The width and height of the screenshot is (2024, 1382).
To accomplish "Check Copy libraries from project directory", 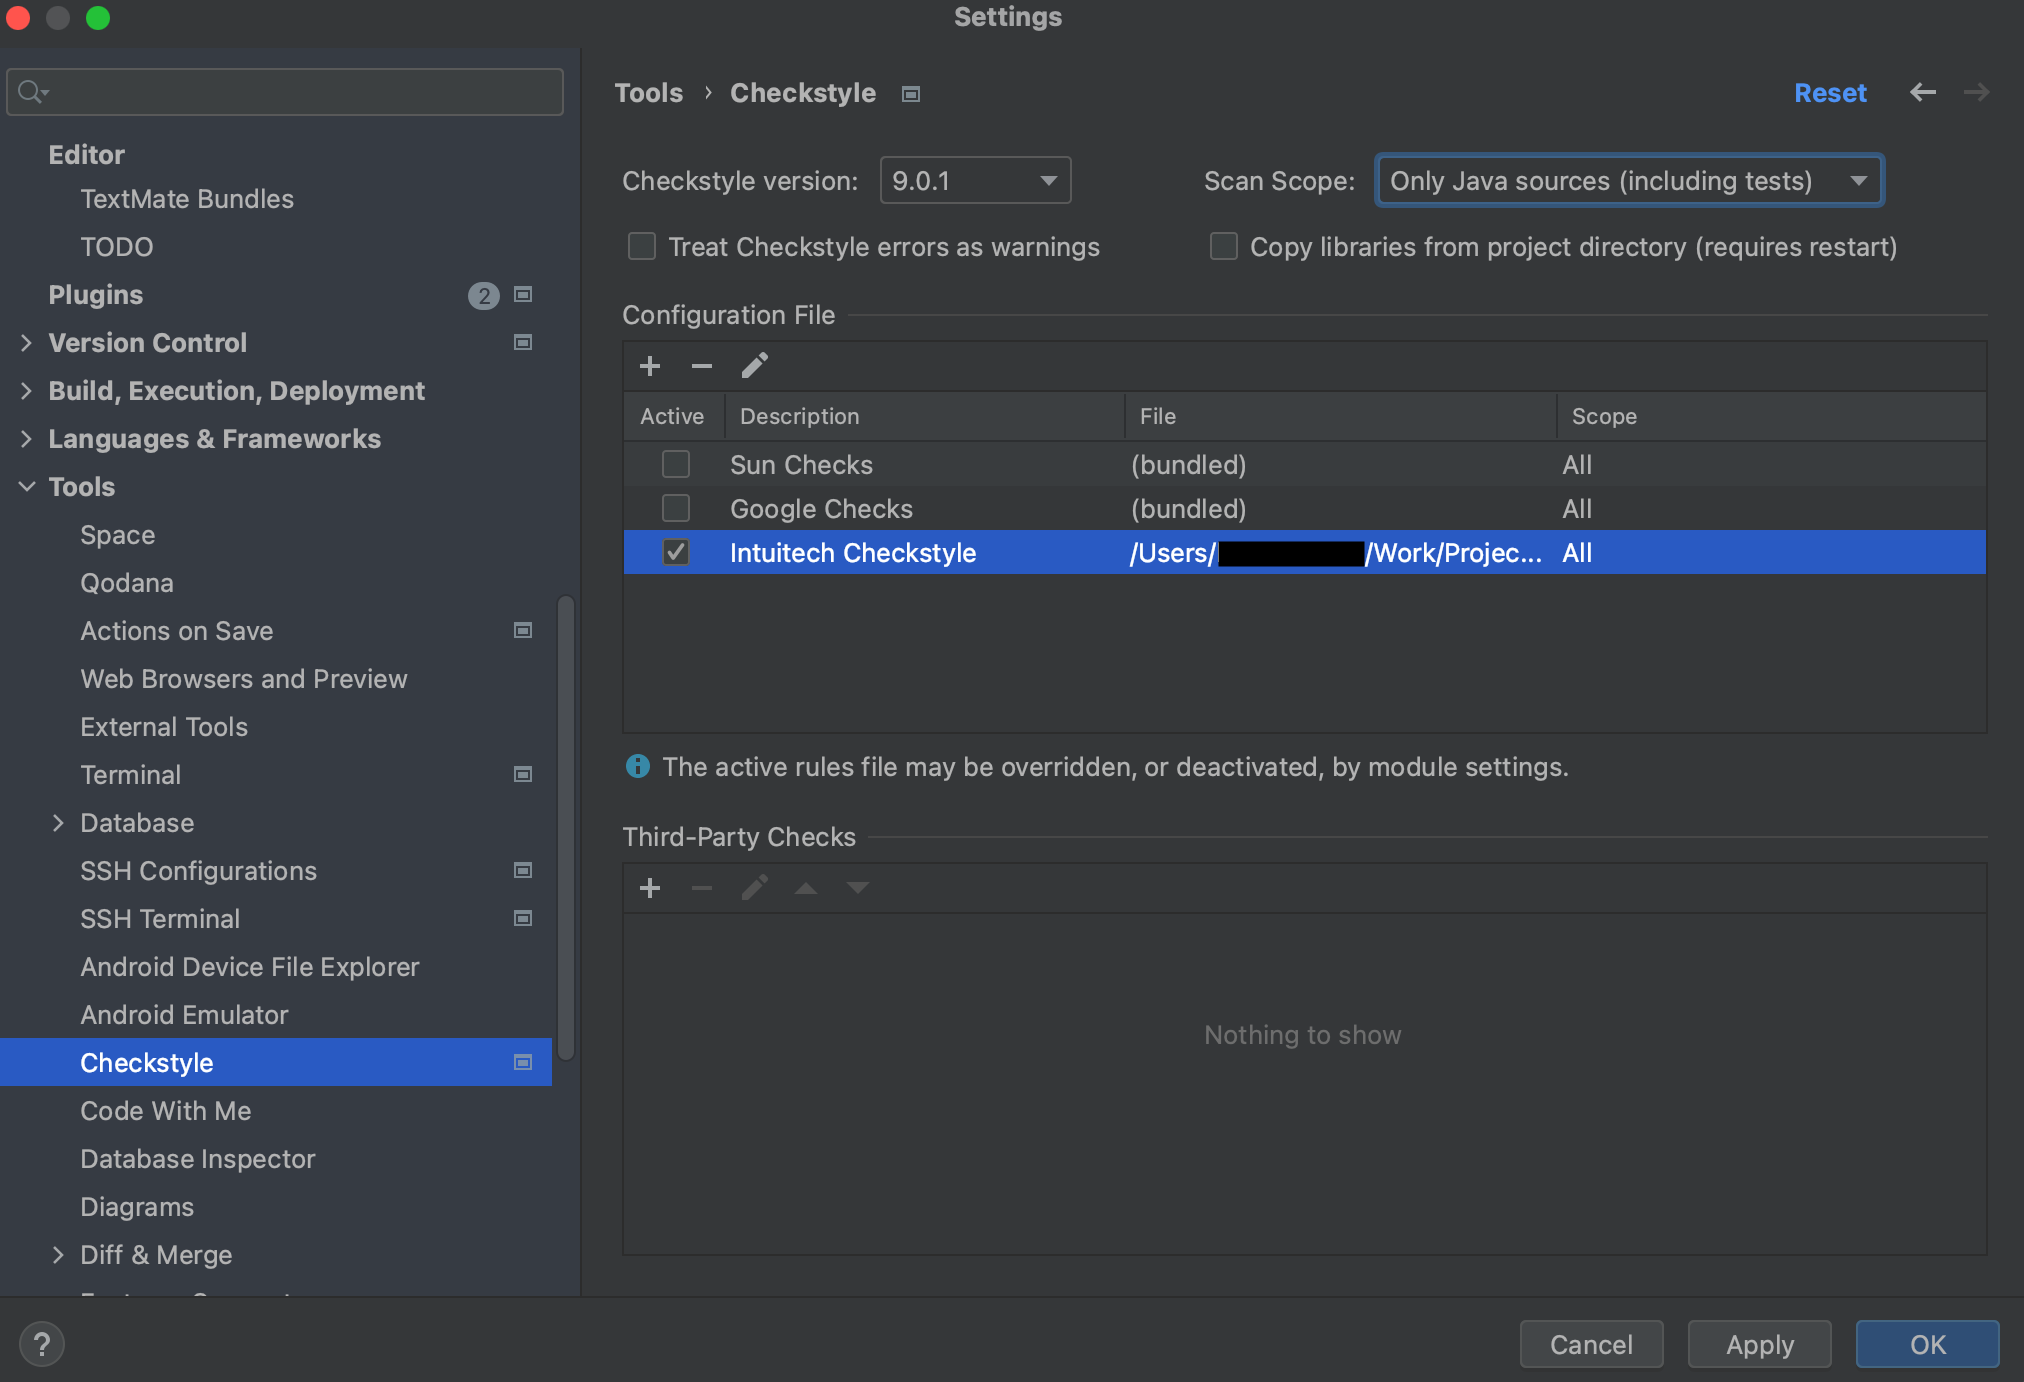I will coord(1223,246).
